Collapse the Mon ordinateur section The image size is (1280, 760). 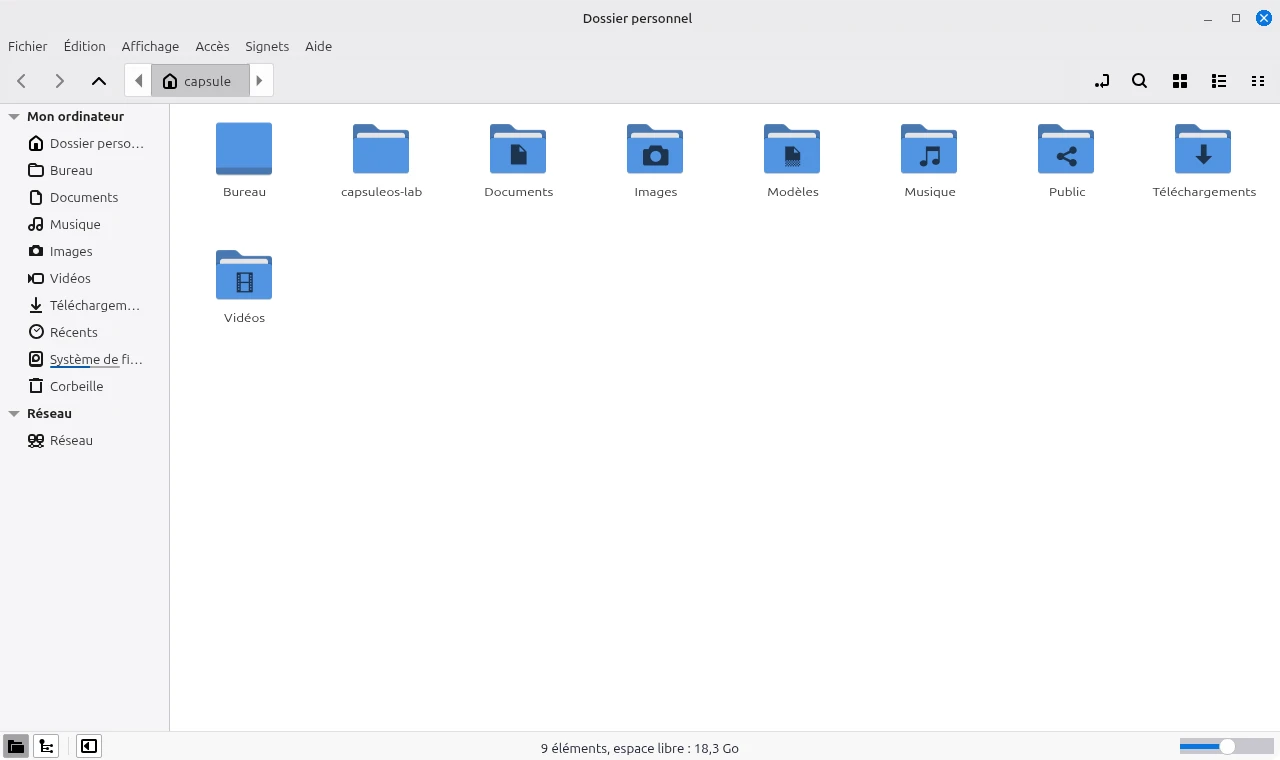point(14,117)
